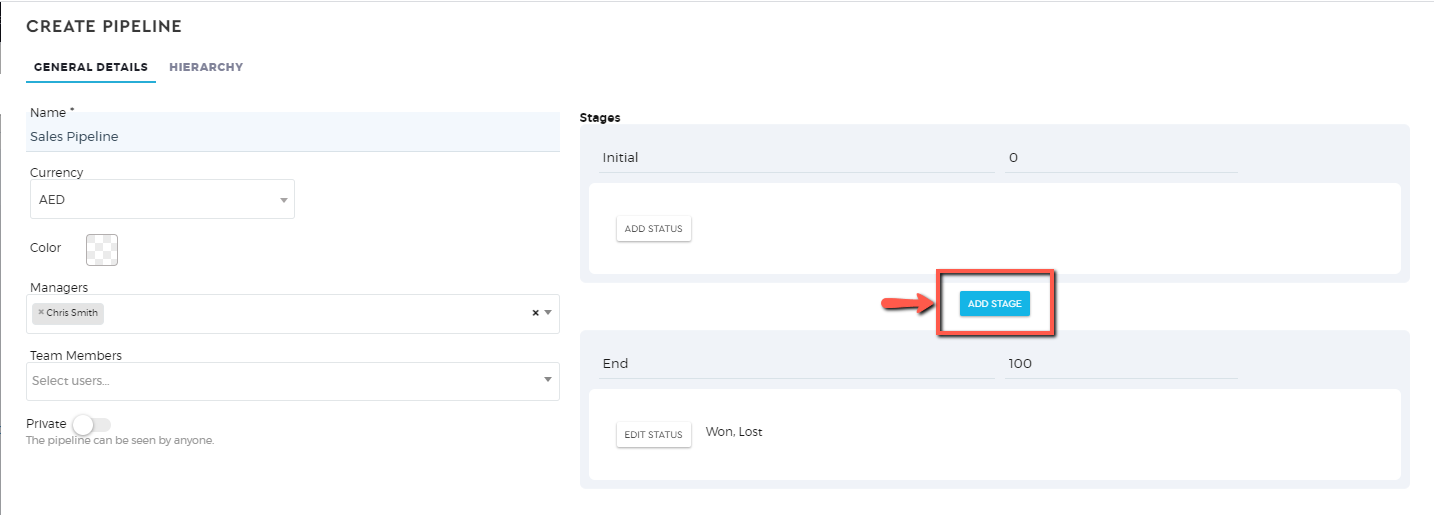The width and height of the screenshot is (1434, 515).
Task: Edit the Initial stage value of 0
Action: pos(1121,158)
